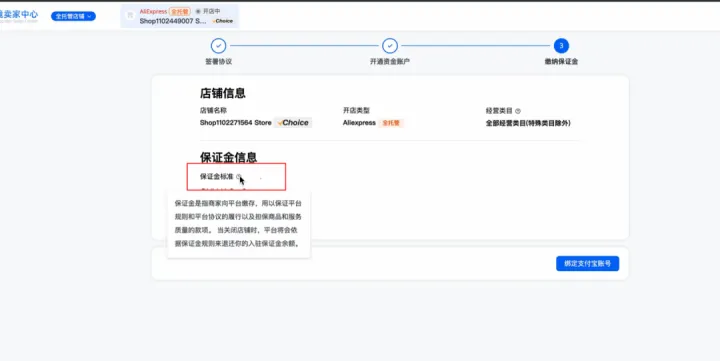Click the 卖家中心 logo at top left
720x361 pixels.
coord(19,16)
